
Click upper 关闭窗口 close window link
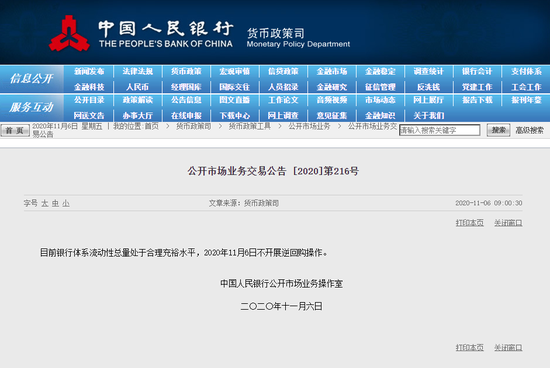508,223
